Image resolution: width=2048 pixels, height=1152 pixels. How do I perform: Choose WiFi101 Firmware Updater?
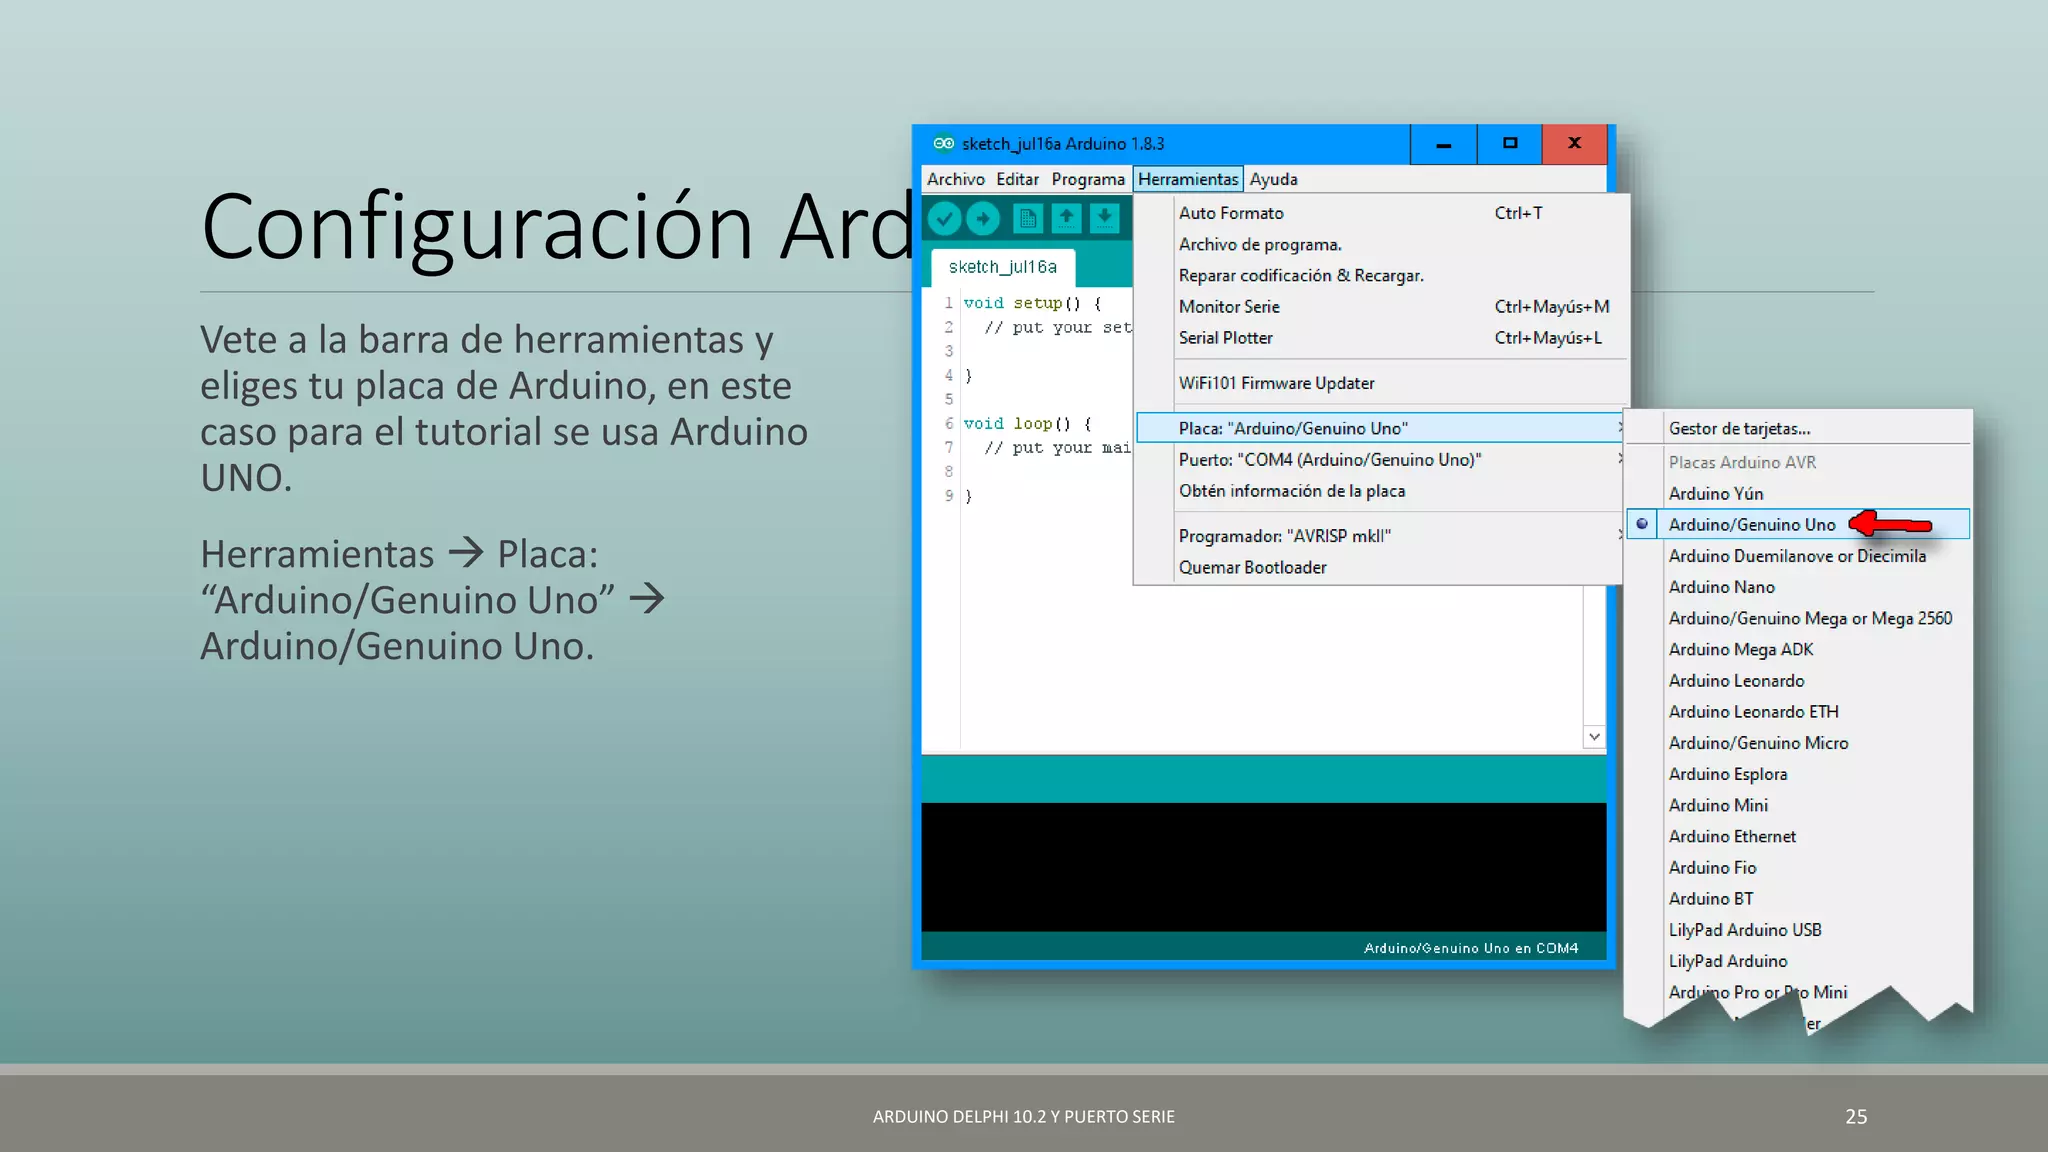1380,383
